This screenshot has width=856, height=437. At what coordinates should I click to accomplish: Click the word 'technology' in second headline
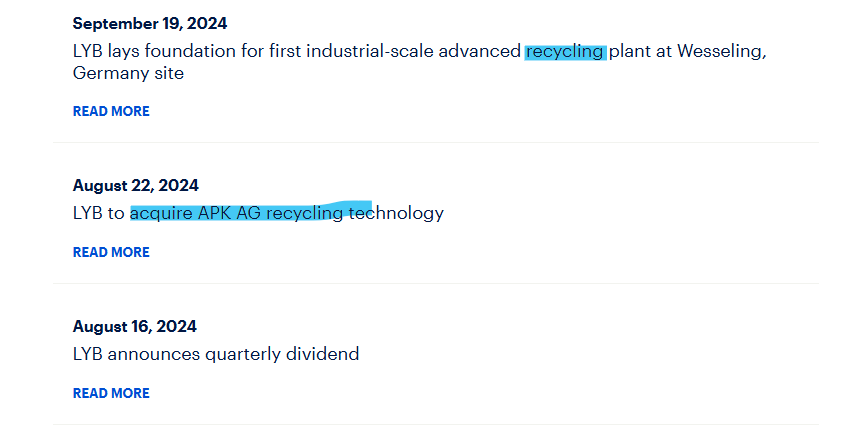[x=396, y=213]
